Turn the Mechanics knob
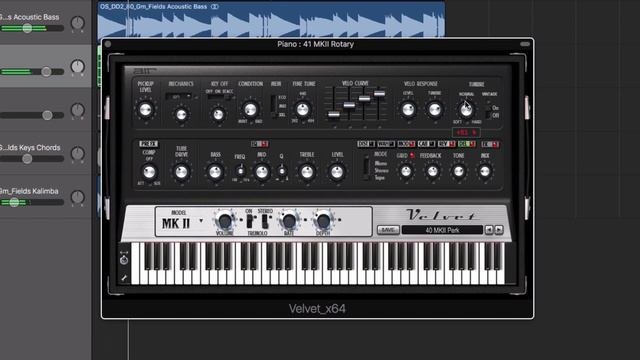Image resolution: width=640 pixels, height=360 pixels. point(181,115)
